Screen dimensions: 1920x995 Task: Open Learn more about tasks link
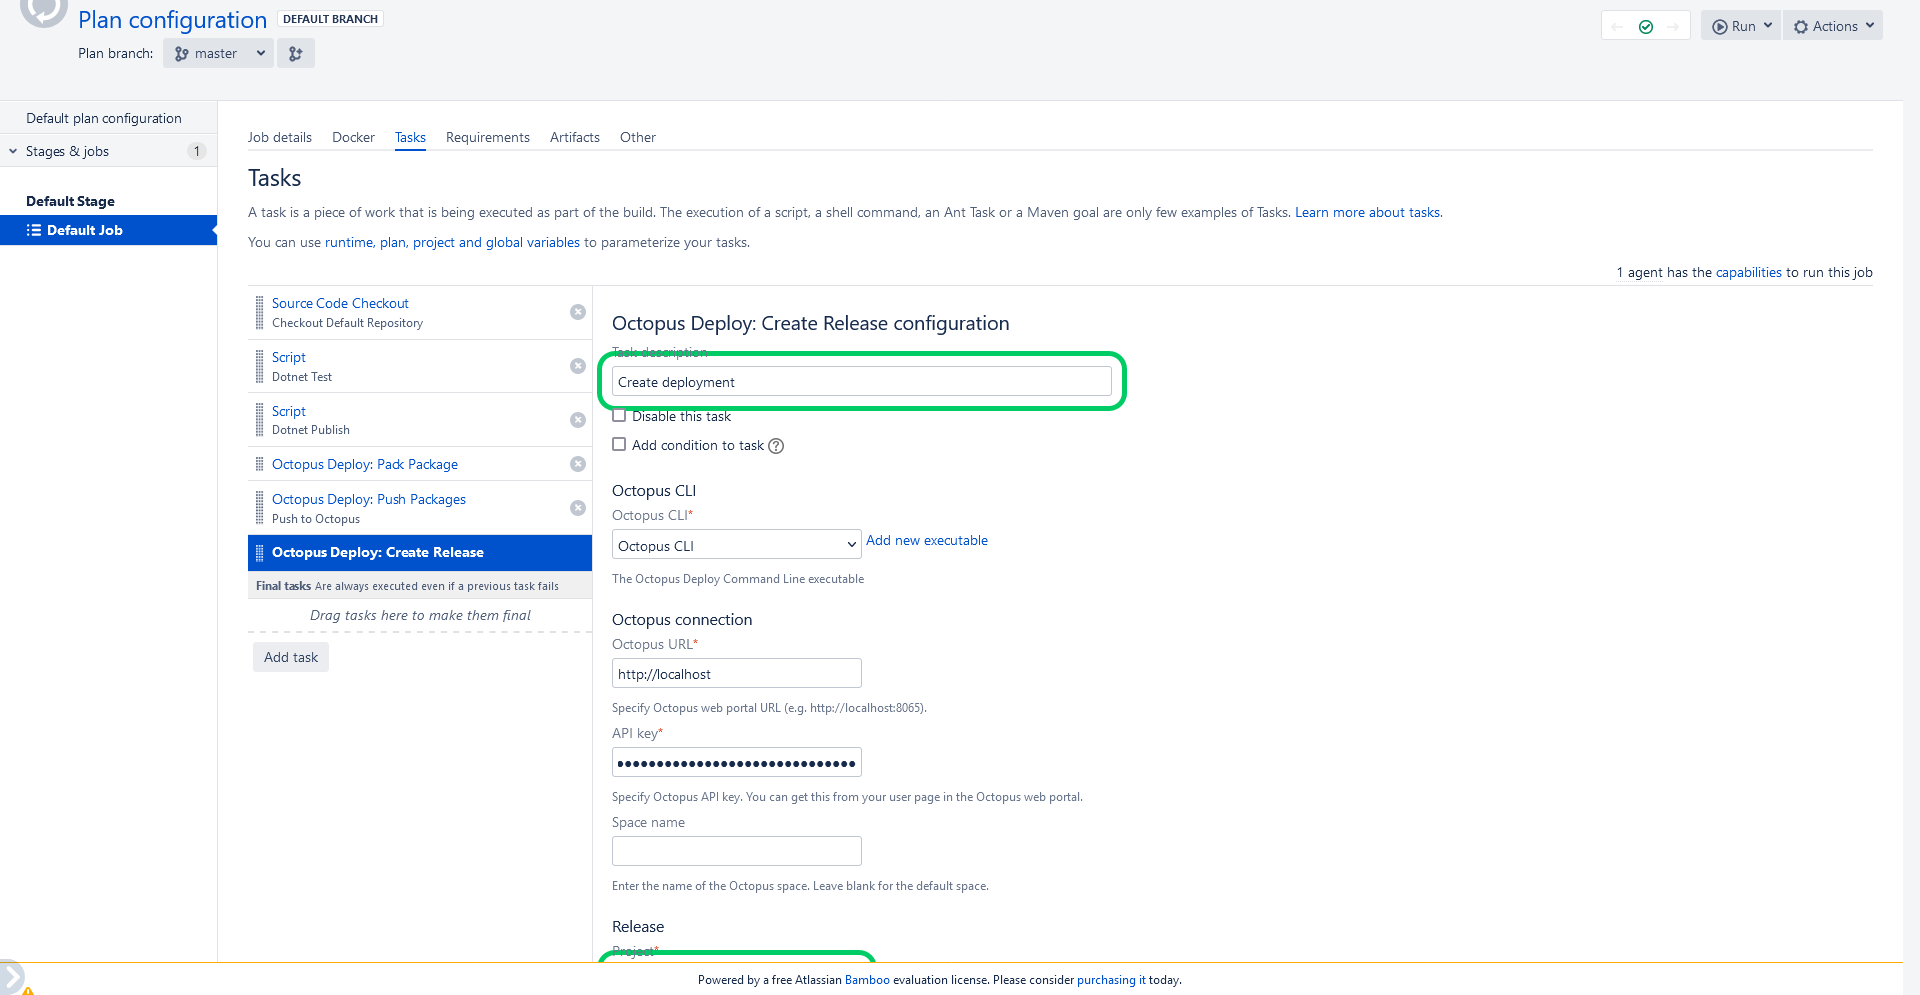(x=1367, y=212)
